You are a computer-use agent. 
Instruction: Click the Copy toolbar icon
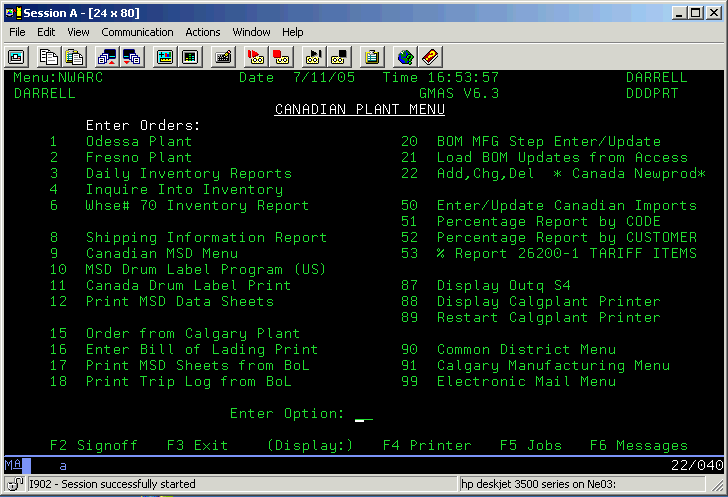[x=47, y=56]
